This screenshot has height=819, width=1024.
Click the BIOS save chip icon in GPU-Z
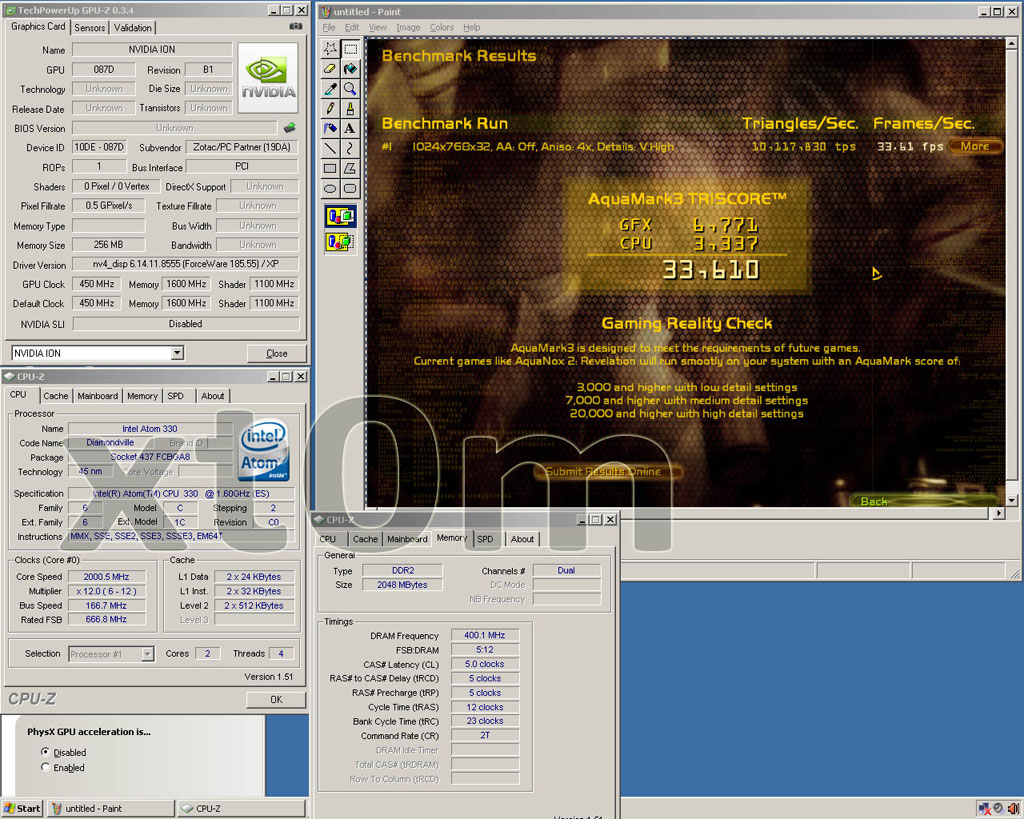[290, 127]
